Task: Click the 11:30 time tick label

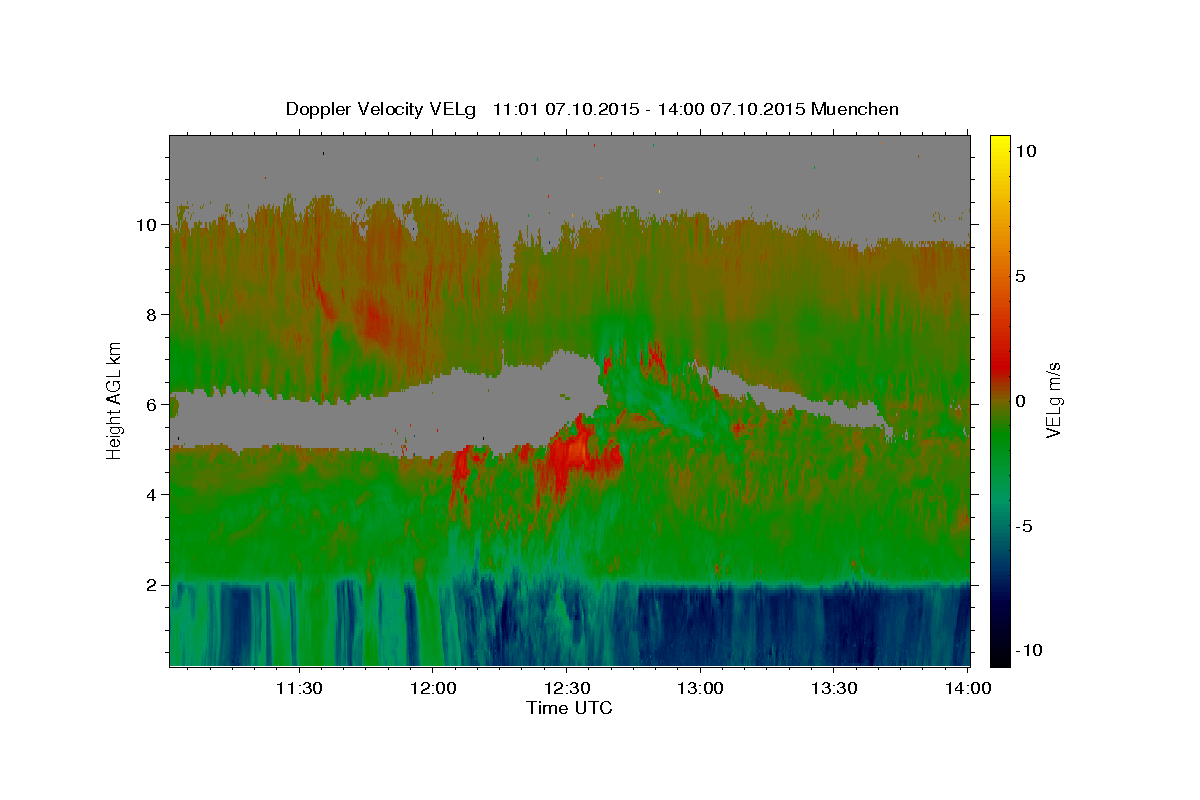Action: point(298,689)
